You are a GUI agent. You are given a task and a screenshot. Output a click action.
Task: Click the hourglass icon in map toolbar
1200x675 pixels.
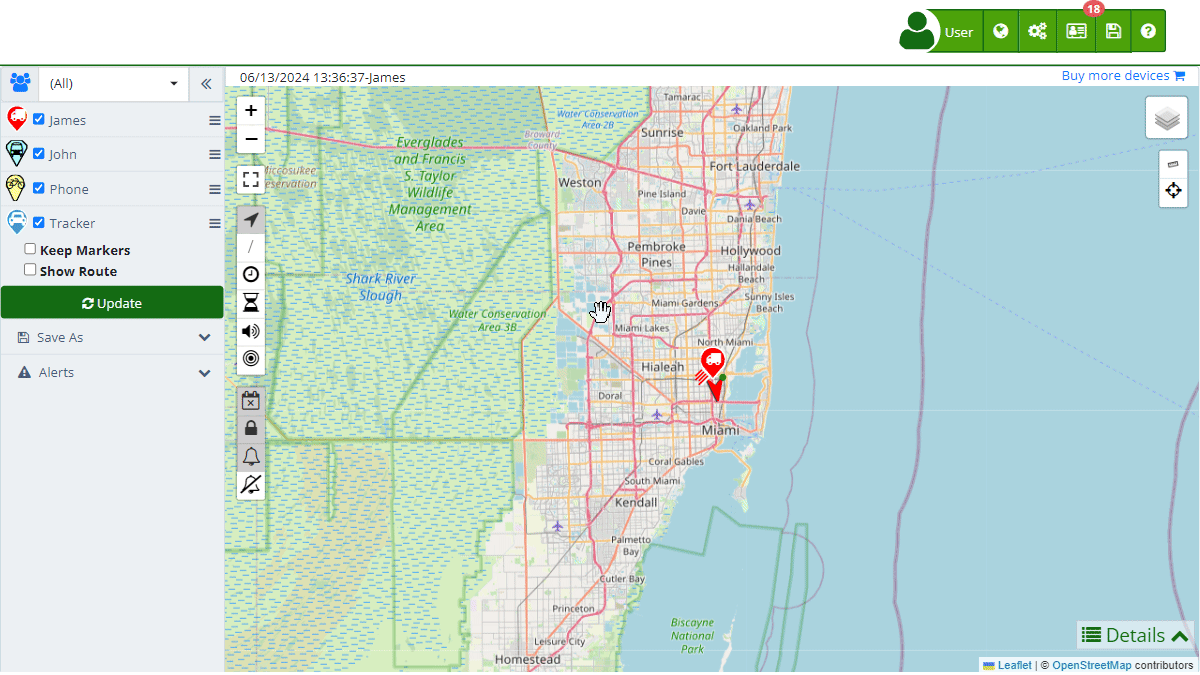[251, 303]
